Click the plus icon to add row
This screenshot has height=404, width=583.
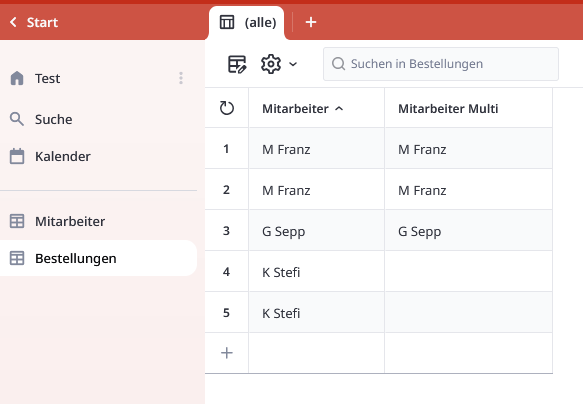226,353
